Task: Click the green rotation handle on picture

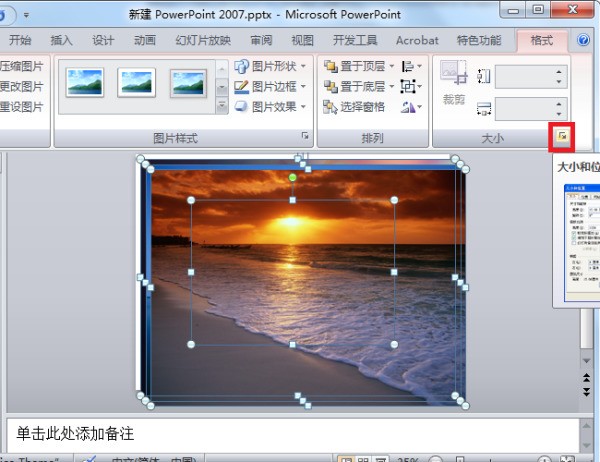Action: coord(292,178)
